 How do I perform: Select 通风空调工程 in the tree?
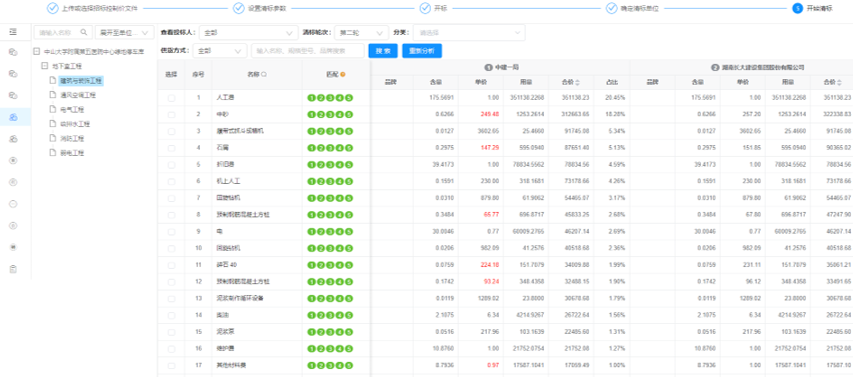pyautogui.click(x=78, y=95)
